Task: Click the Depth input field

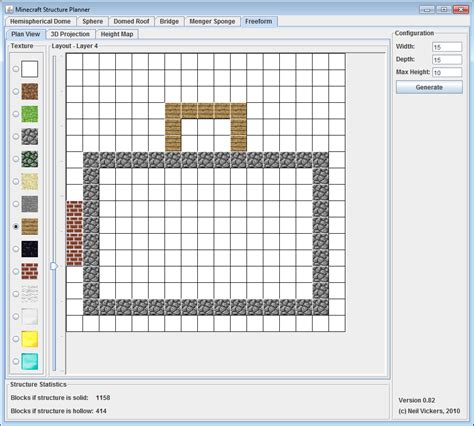Action: [447, 60]
